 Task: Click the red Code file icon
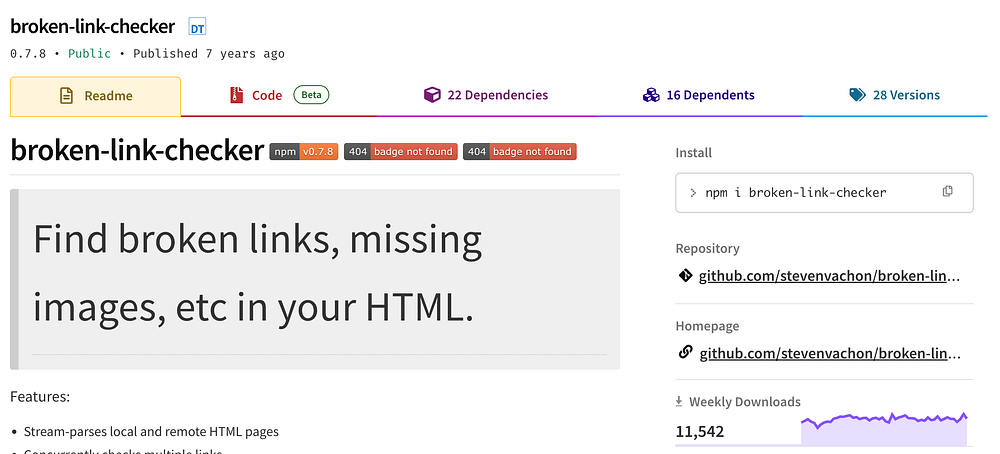pyautogui.click(x=237, y=96)
